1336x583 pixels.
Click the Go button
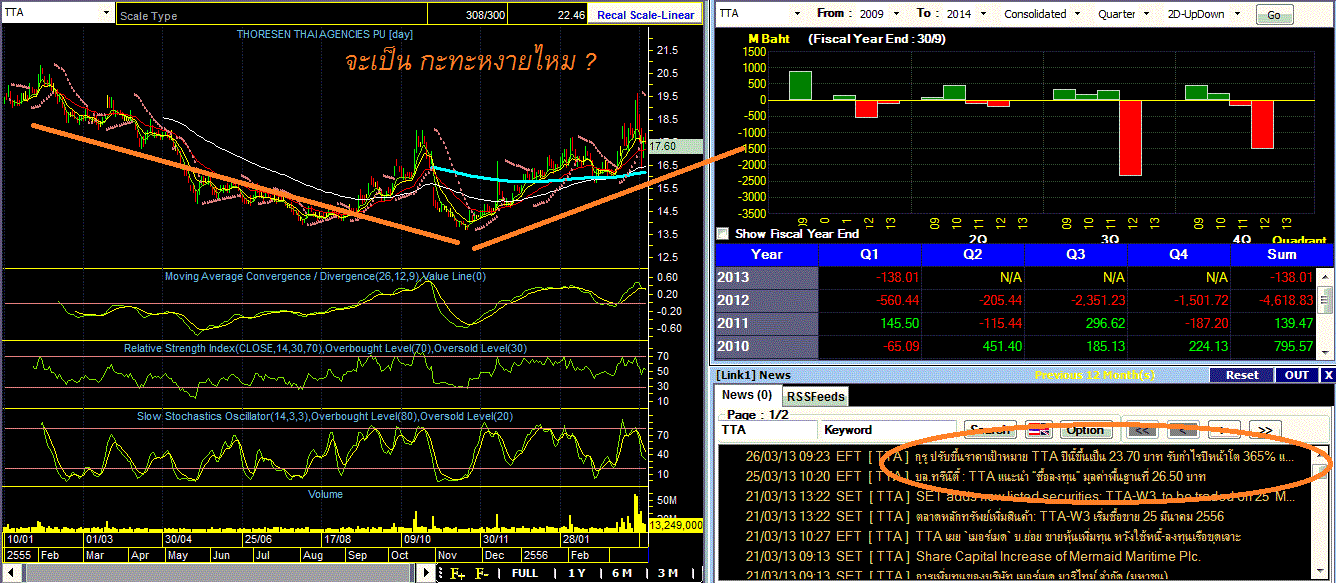pyautogui.click(x=1273, y=15)
